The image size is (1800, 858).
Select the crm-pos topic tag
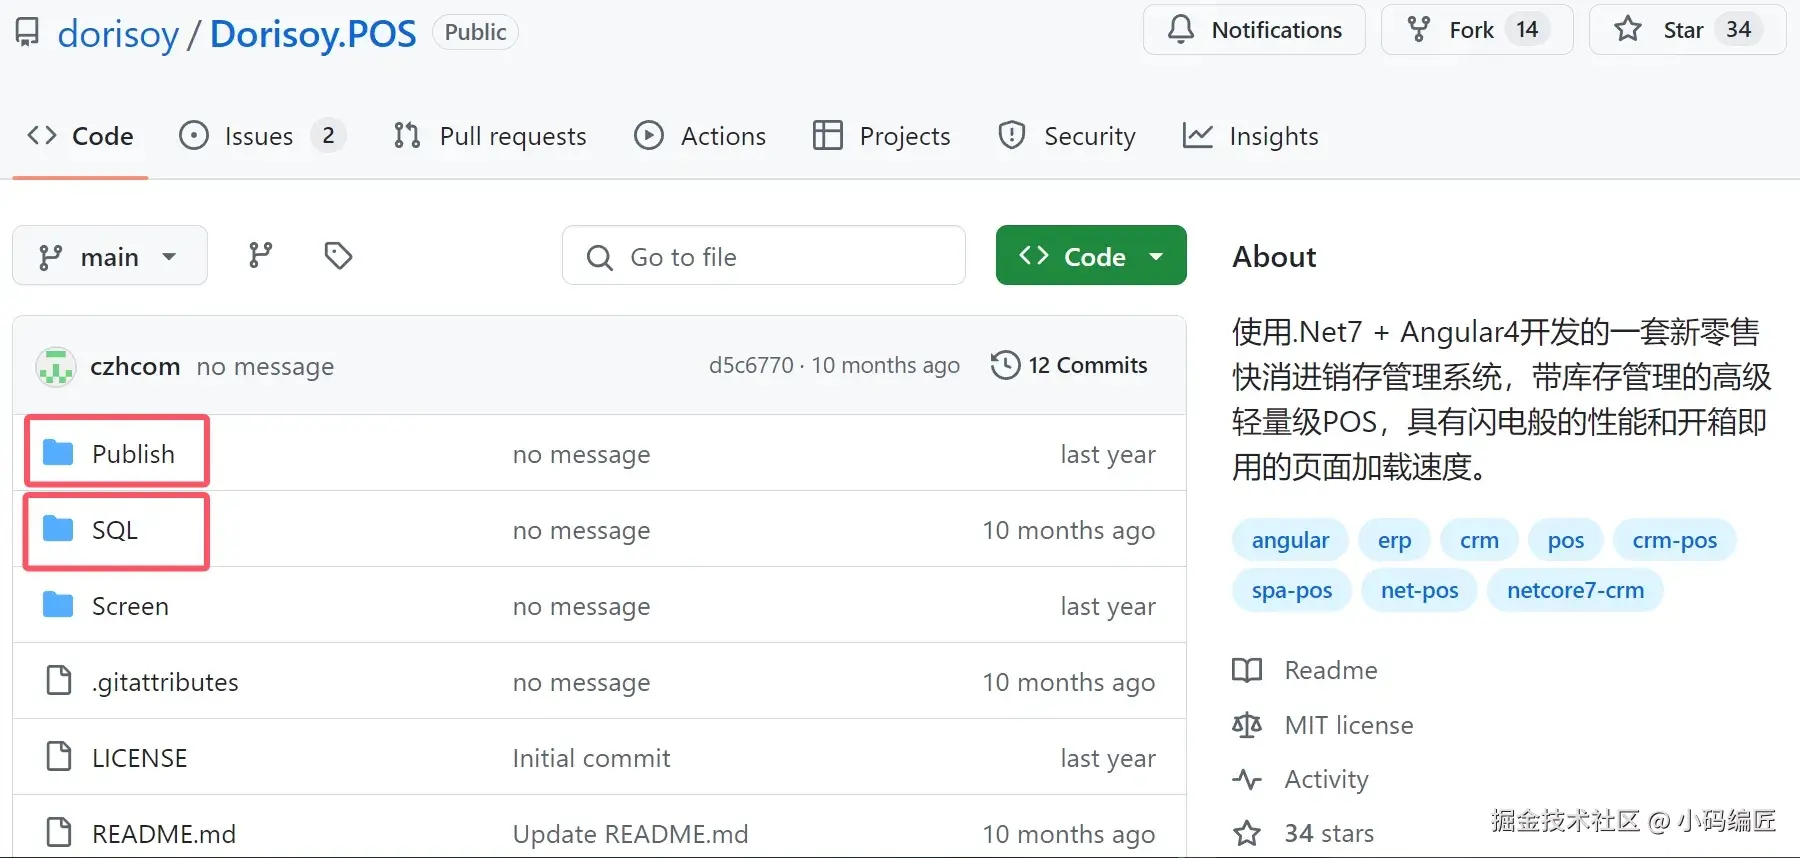(1674, 540)
